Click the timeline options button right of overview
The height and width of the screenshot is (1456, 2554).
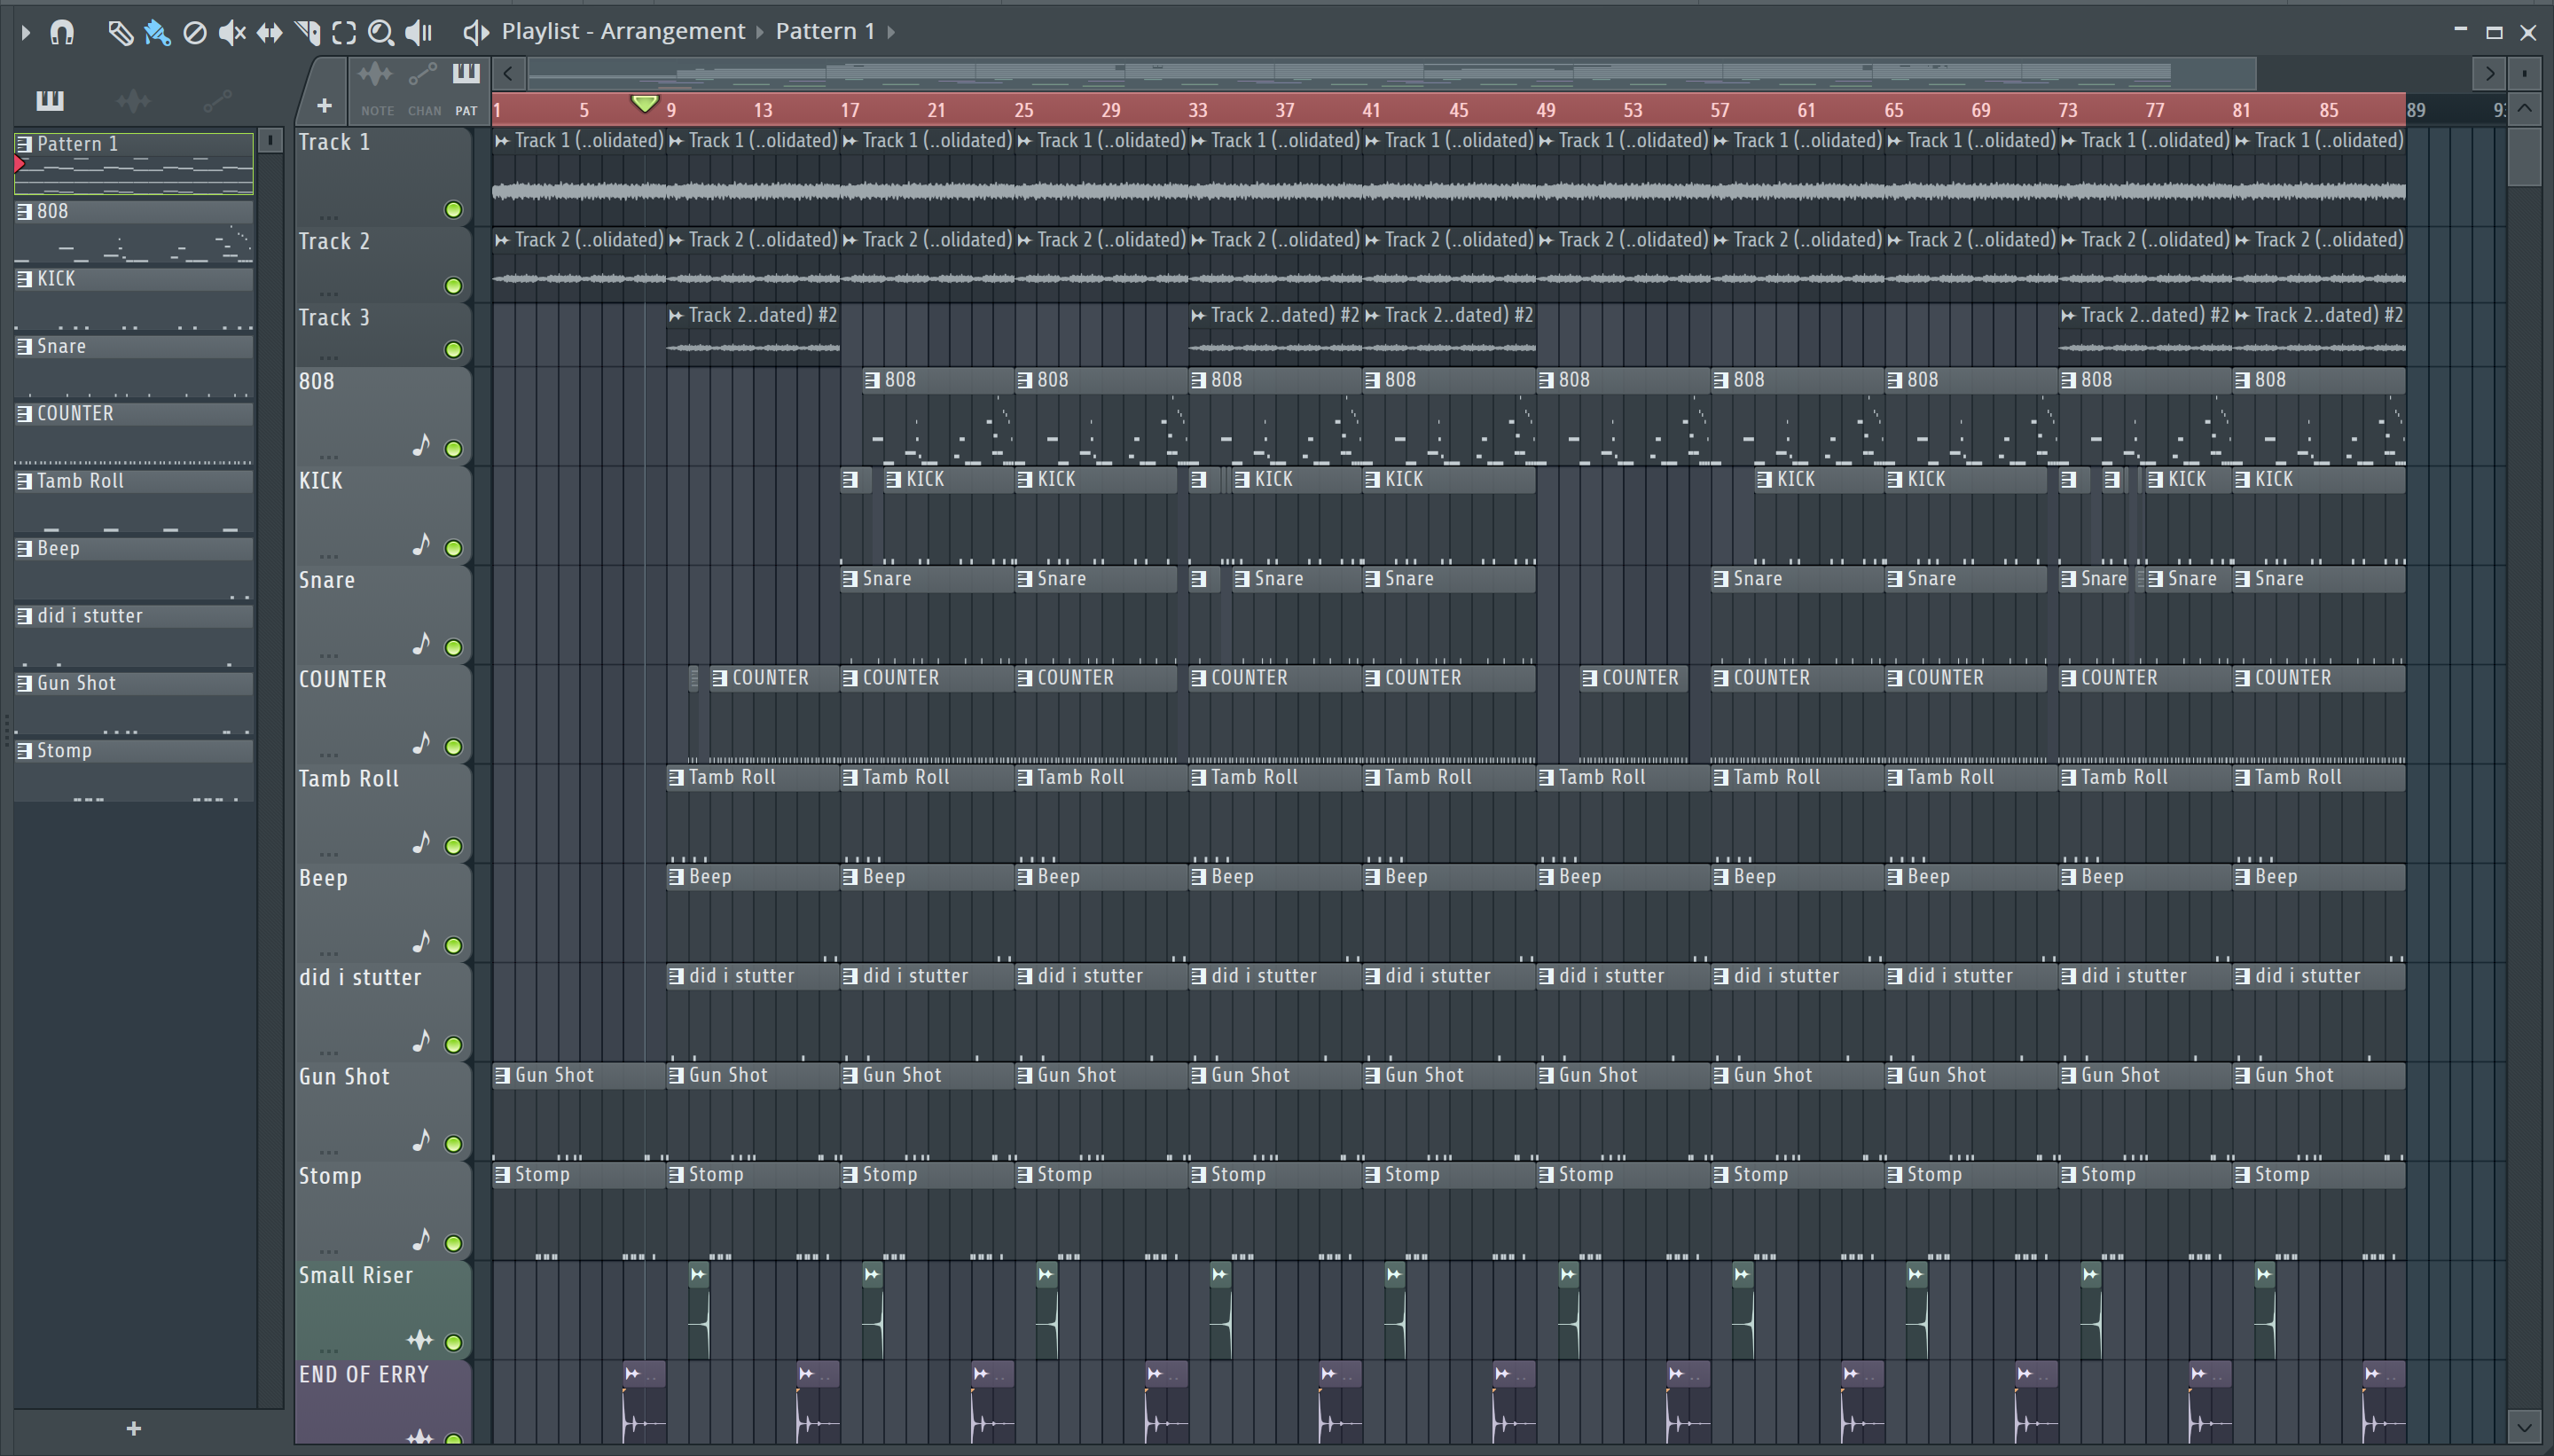click(2524, 73)
